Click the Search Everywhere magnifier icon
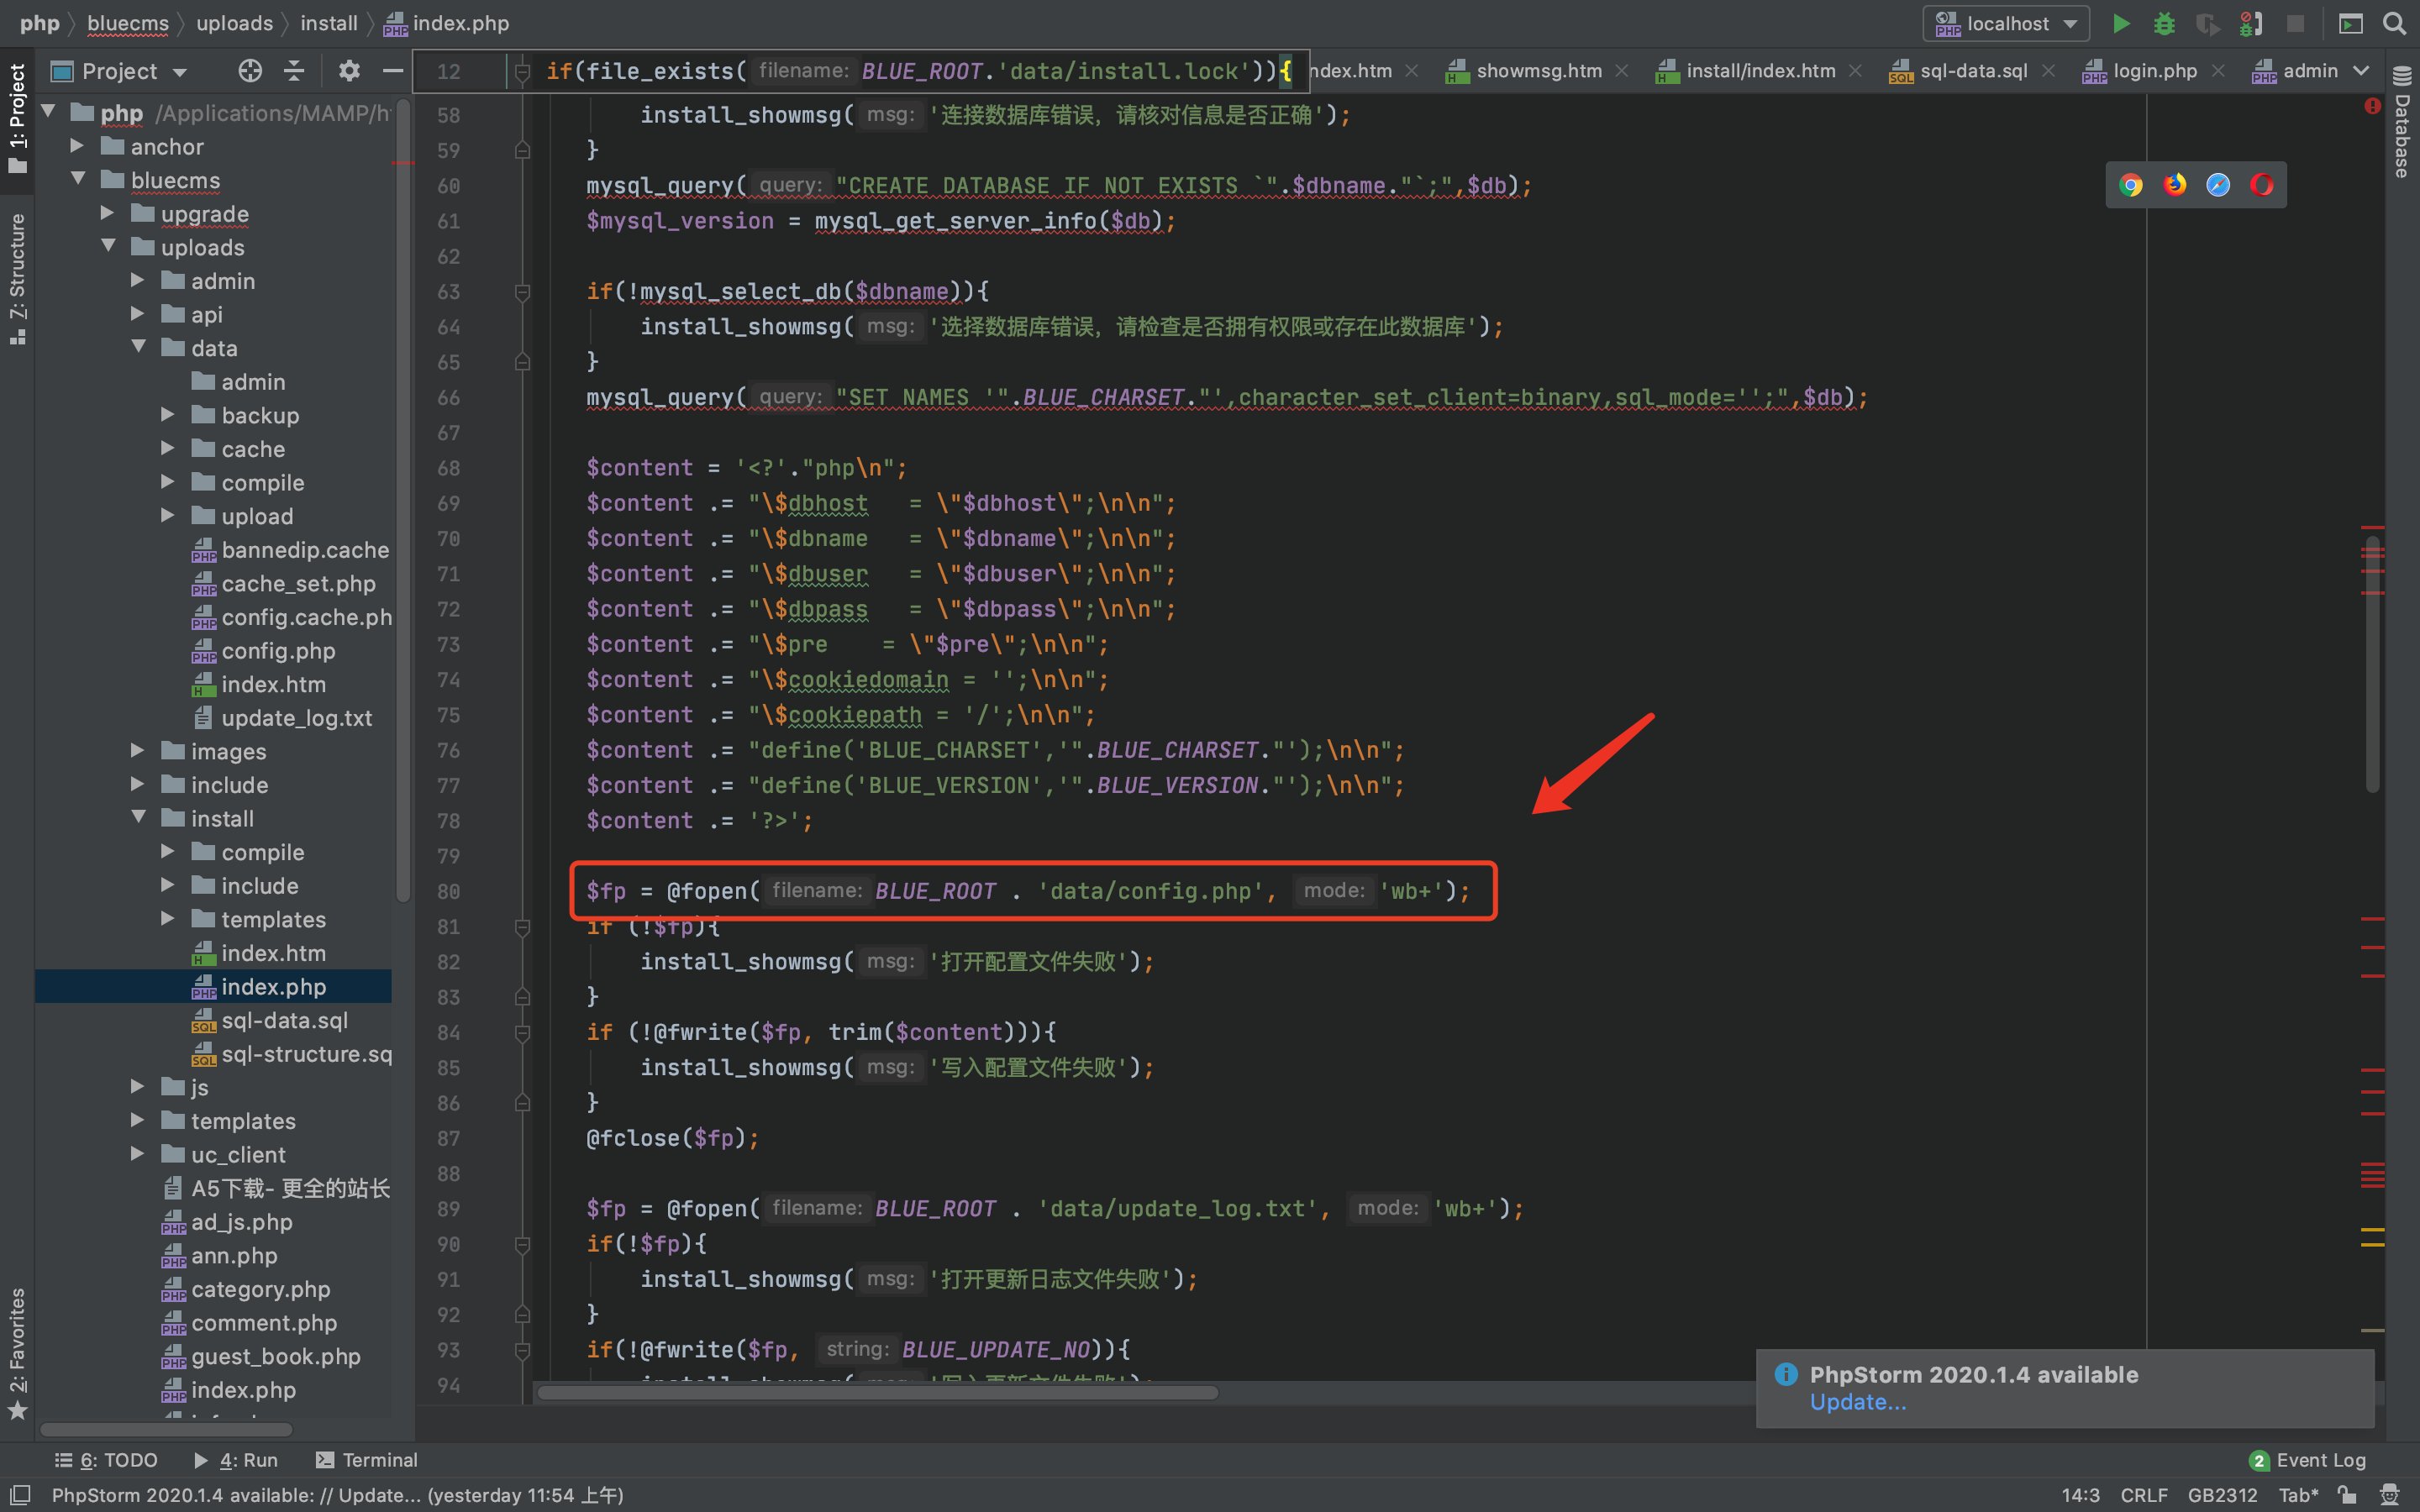This screenshot has width=2420, height=1512. 2394,23
